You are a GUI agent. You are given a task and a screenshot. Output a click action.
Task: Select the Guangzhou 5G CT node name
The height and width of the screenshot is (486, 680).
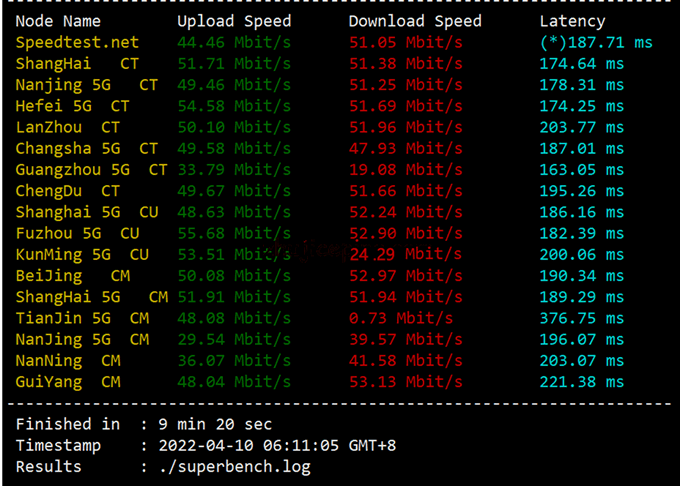[91, 170]
